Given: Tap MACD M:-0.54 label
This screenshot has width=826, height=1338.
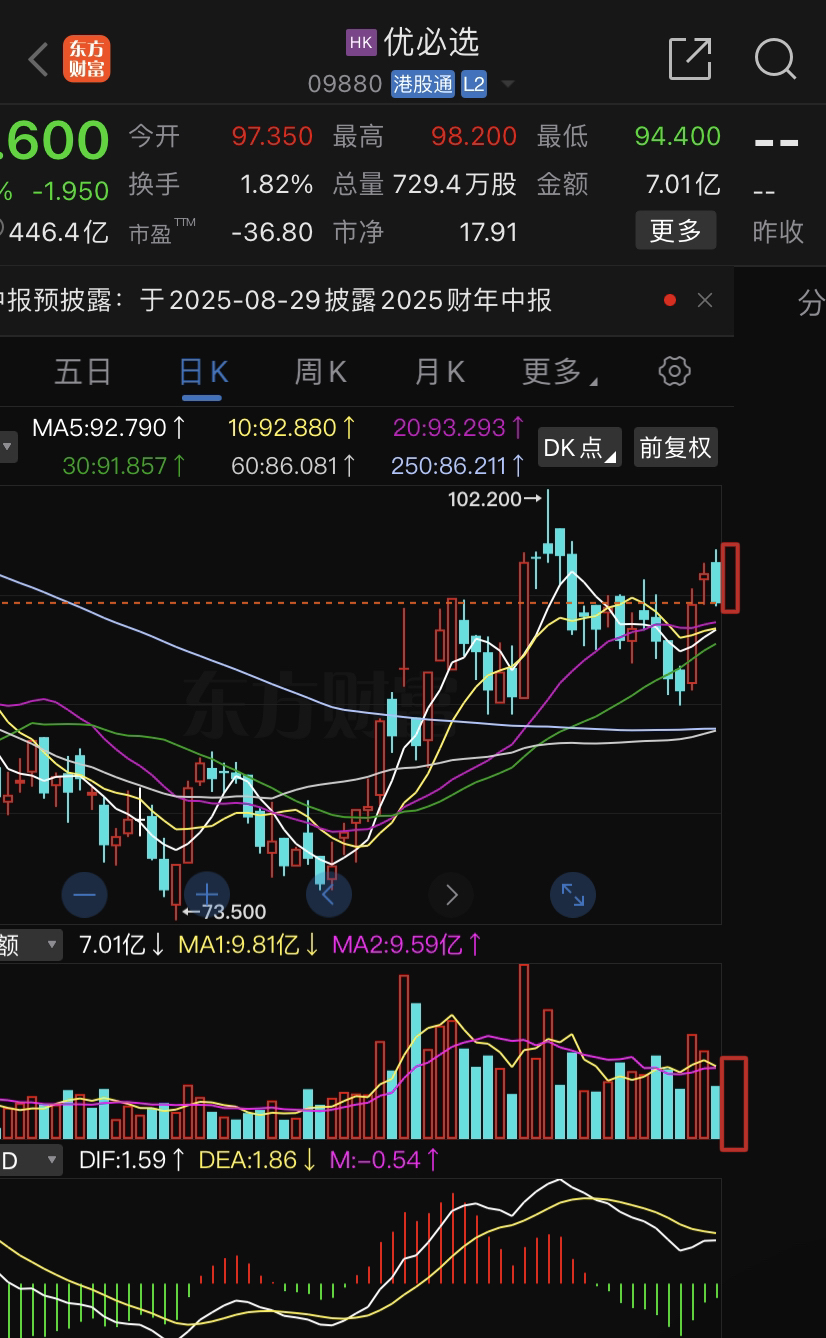Looking at the screenshot, I should click(385, 1160).
